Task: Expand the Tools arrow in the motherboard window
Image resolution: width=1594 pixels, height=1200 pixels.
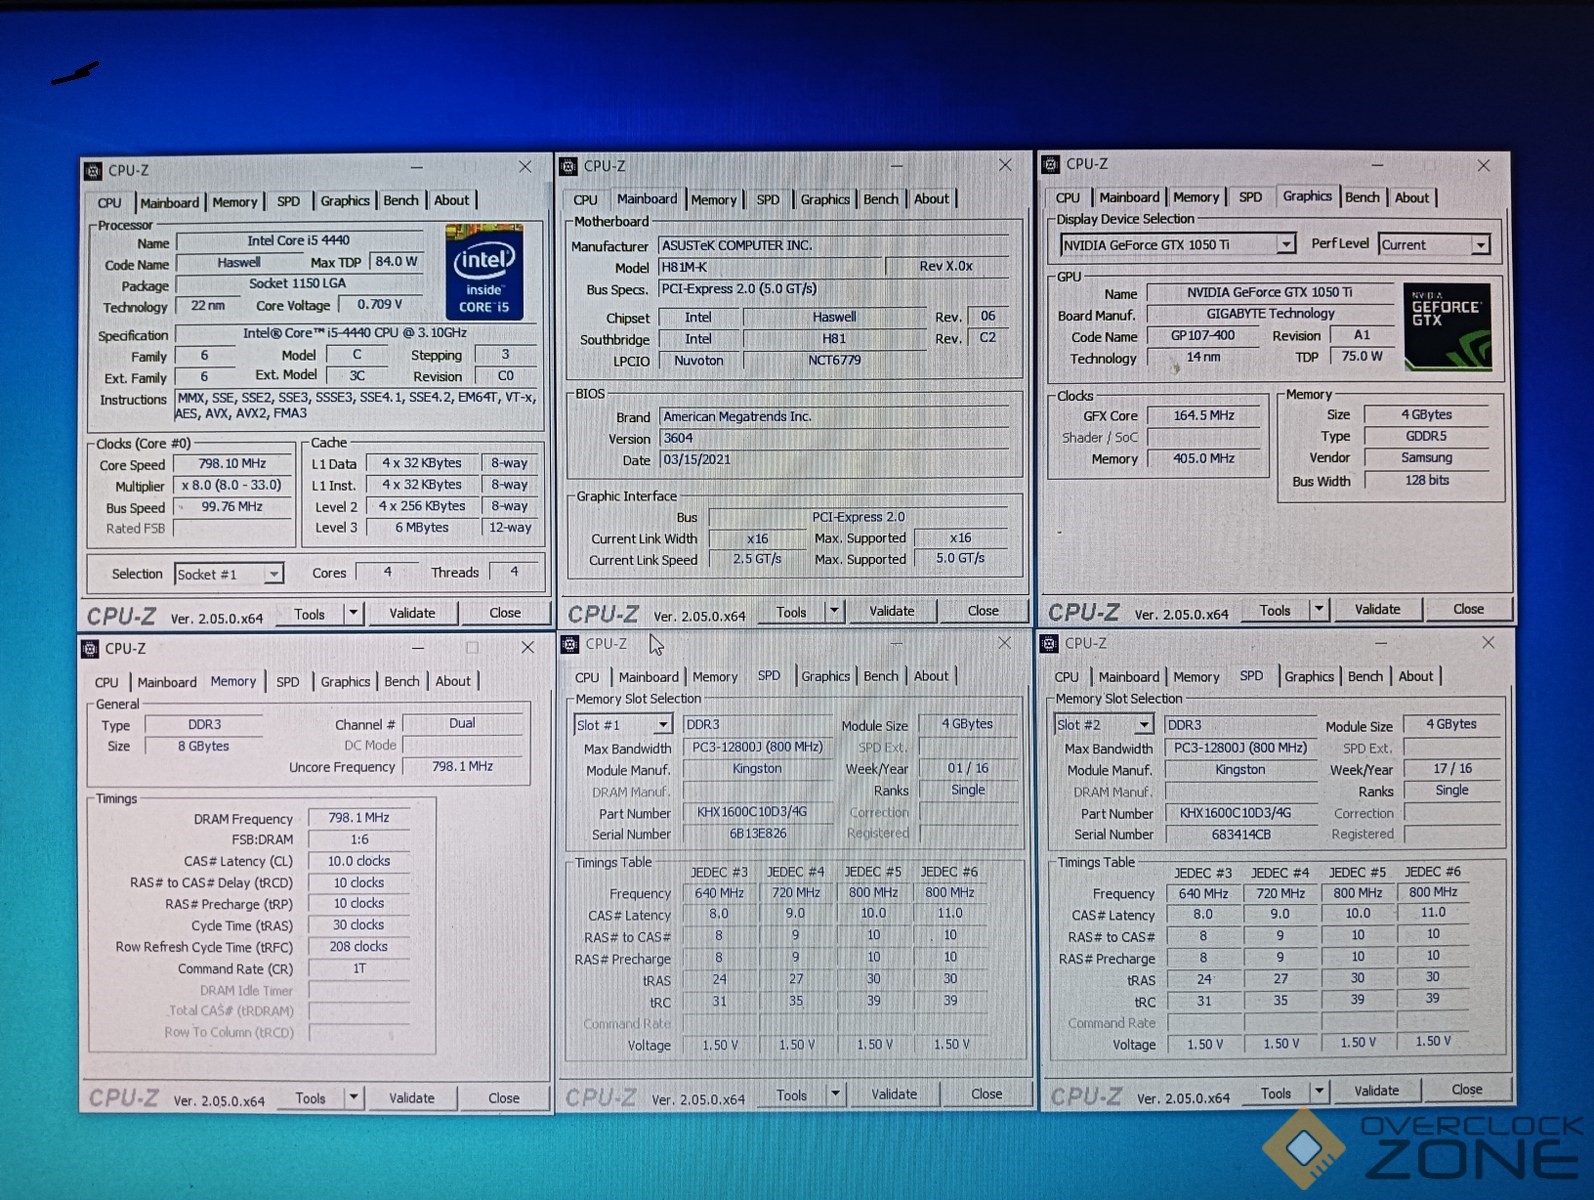Action: tap(834, 610)
